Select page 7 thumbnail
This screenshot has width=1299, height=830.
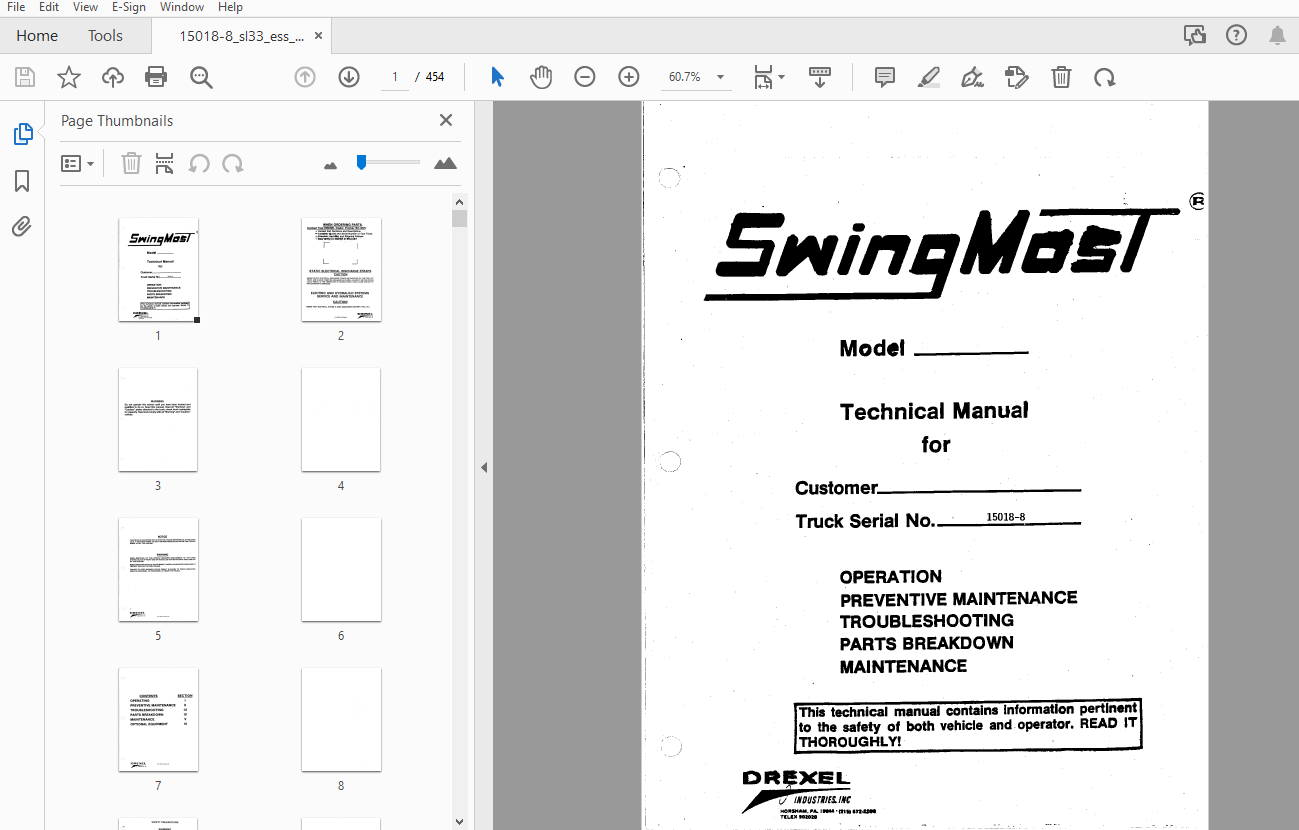pyautogui.click(x=158, y=720)
